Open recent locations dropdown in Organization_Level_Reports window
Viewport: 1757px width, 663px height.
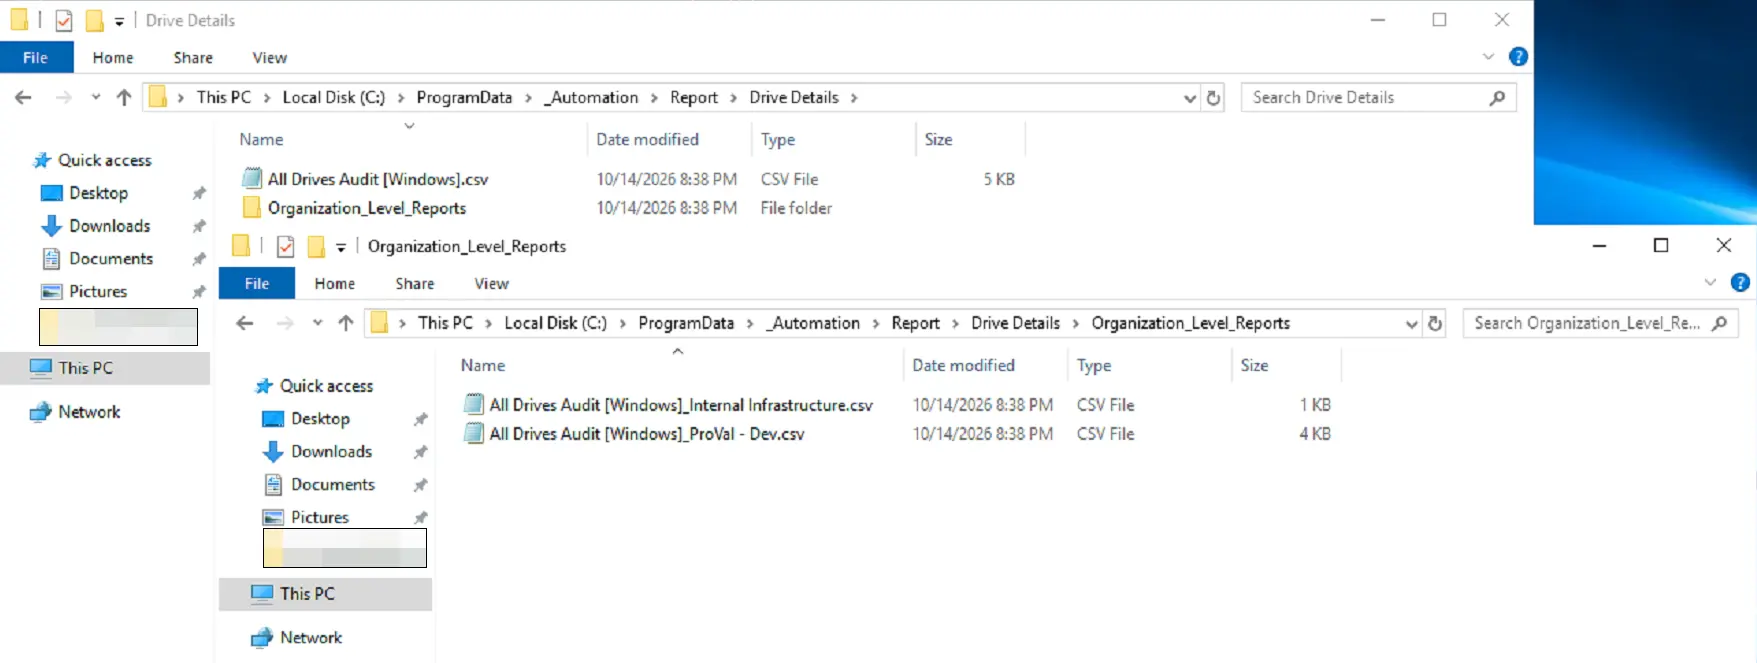(318, 323)
